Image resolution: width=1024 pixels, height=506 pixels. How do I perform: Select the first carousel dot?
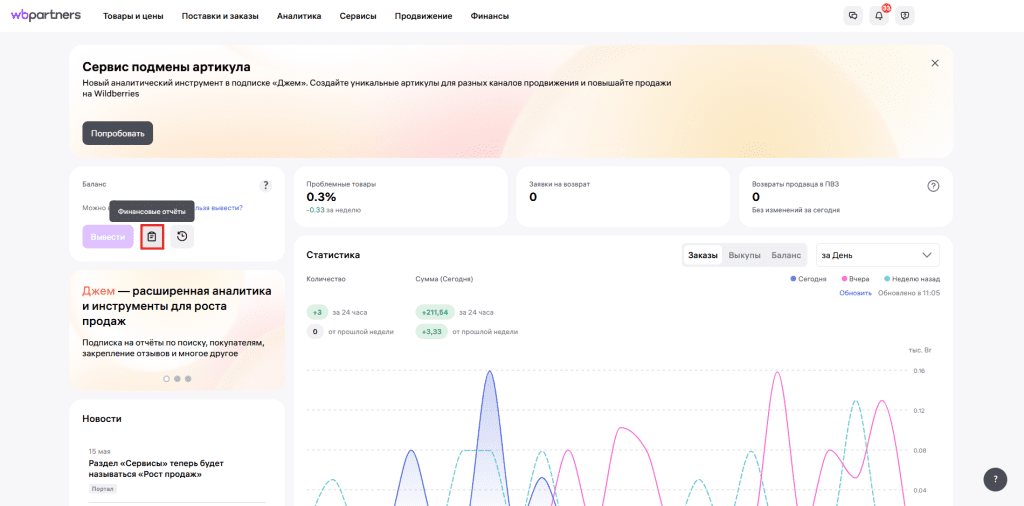pos(167,379)
